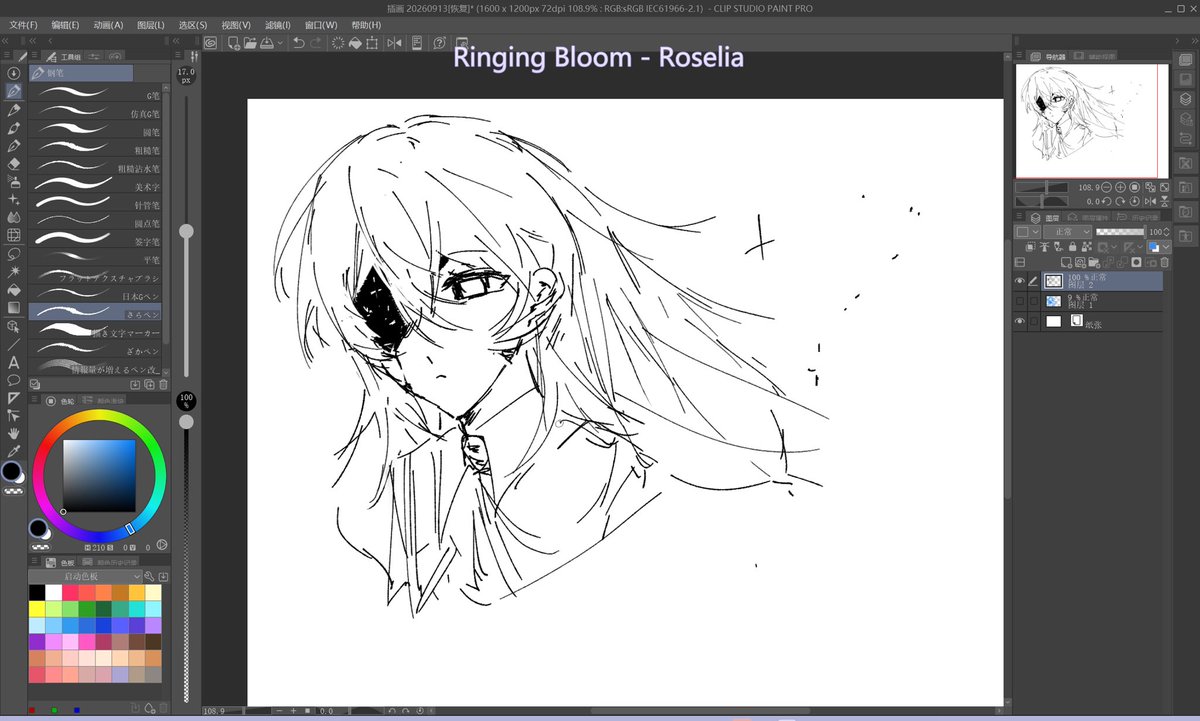Toggle lock layer icon in Layer panel
The height and width of the screenshot is (721, 1200).
[1072, 247]
